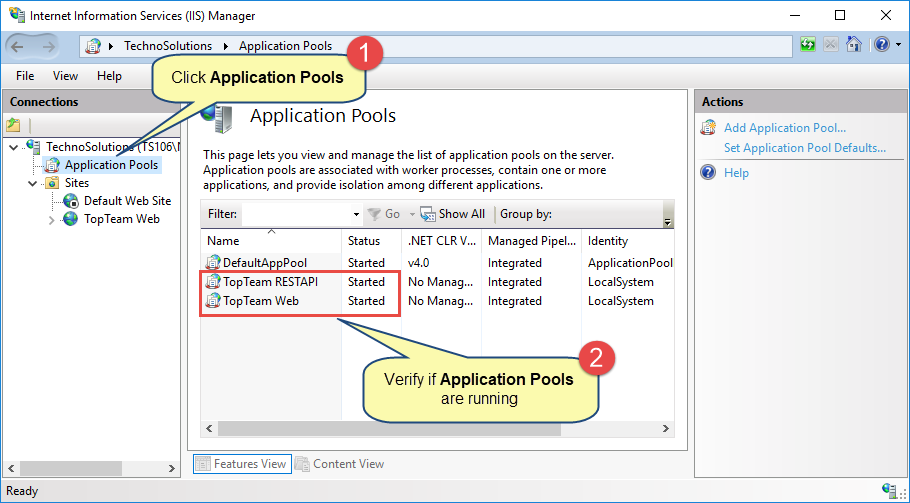The height and width of the screenshot is (503, 910).
Task: Collapse the TechnoSolutions server node
Action: [13, 147]
